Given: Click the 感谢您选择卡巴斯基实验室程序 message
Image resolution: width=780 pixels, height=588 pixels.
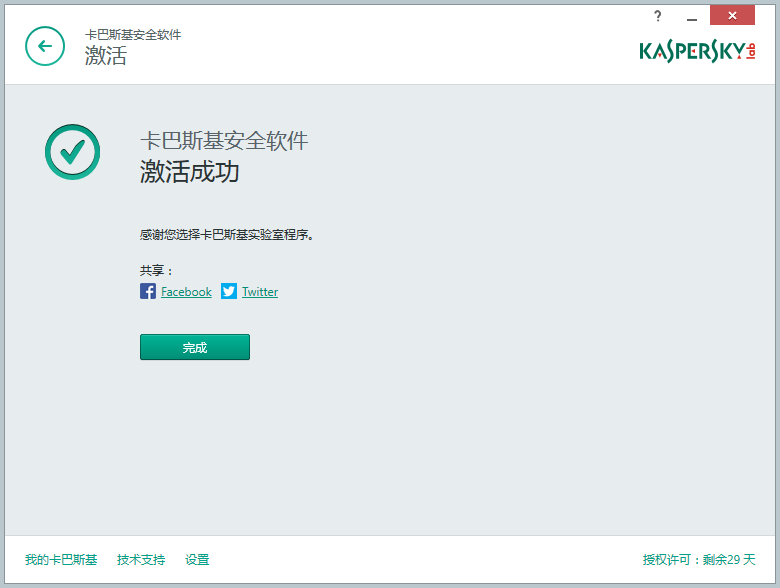Looking at the screenshot, I should tap(226, 234).
